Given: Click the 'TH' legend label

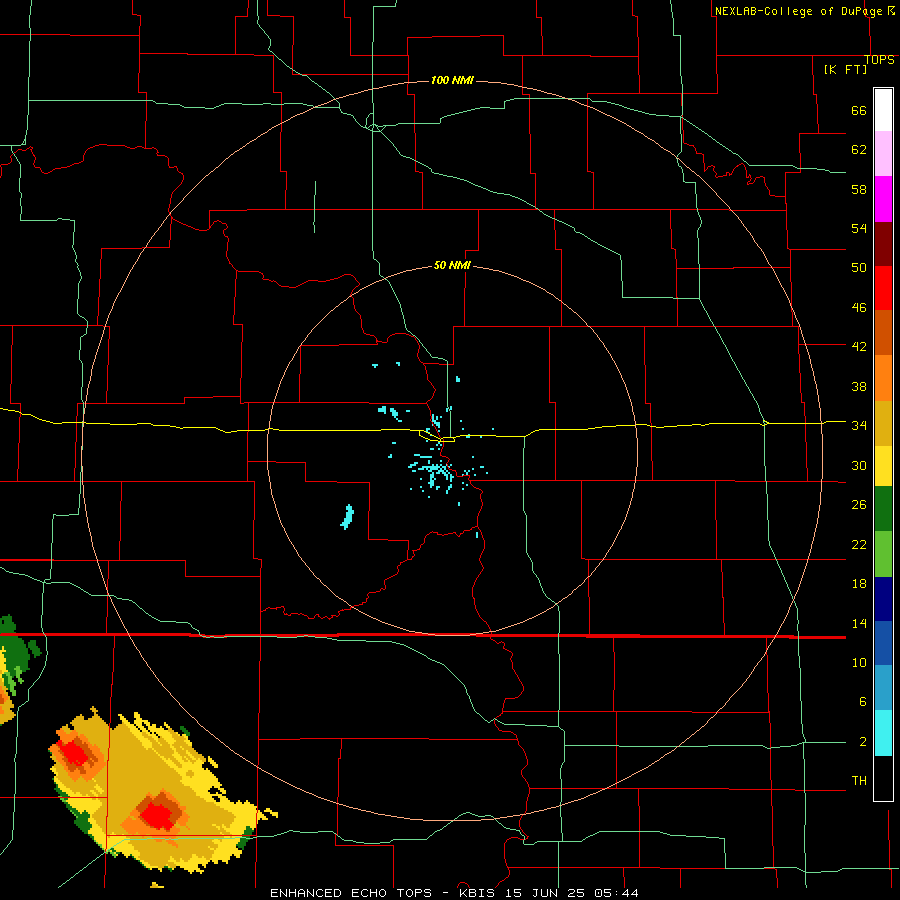Looking at the screenshot, I should click(859, 781).
